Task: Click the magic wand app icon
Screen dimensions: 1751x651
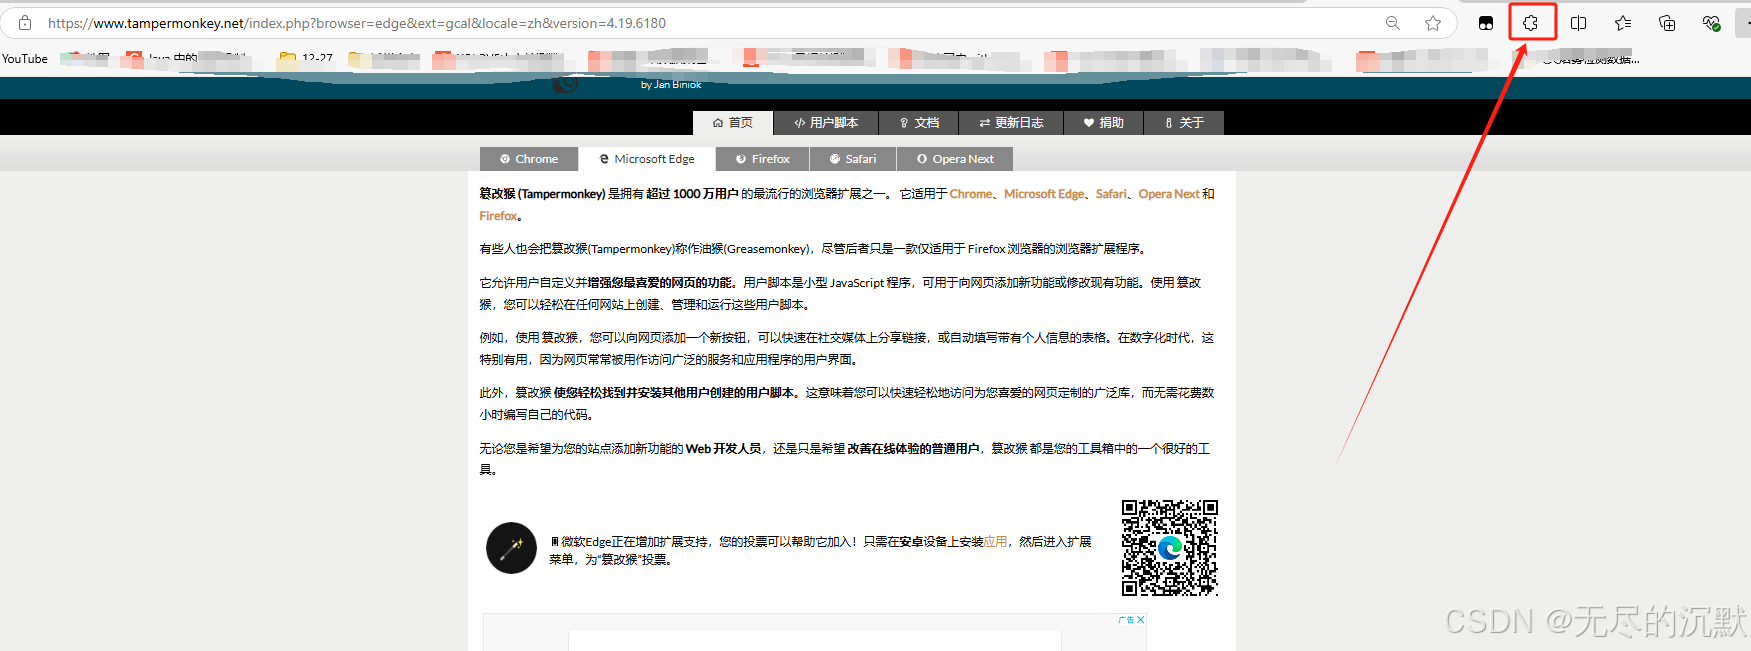Action: tap(511, 548)
